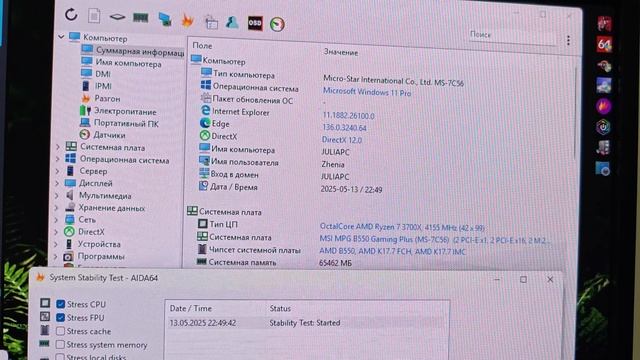Maximize the System Stability Test window

coord(523,279)
